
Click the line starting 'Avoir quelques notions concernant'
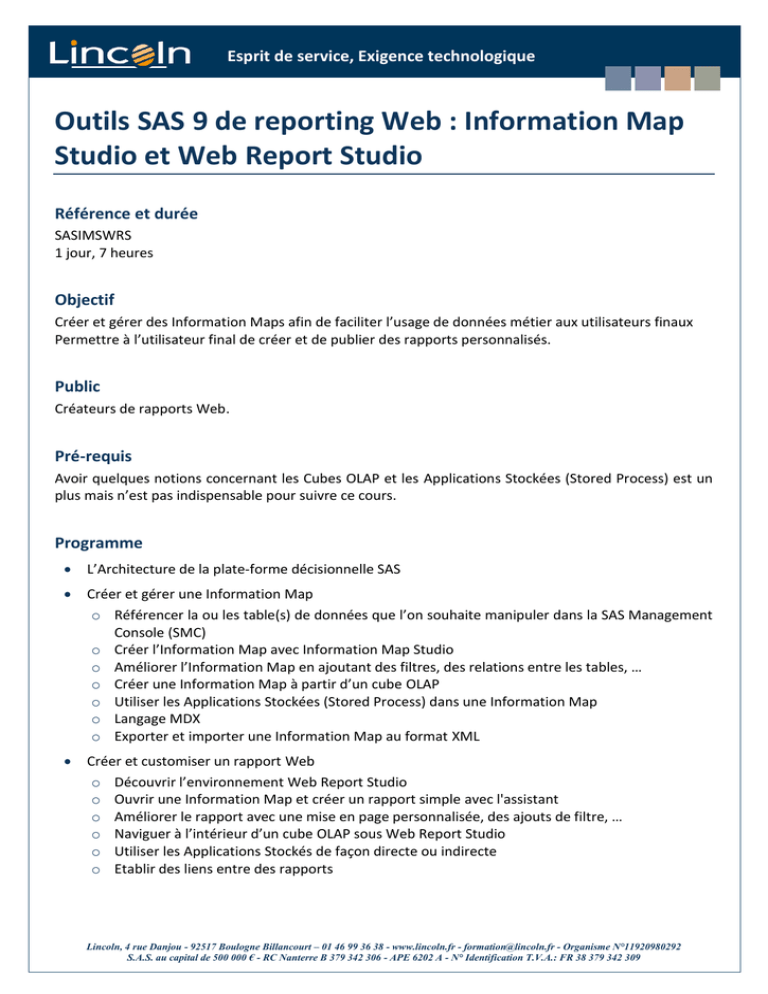pos(383,479)
